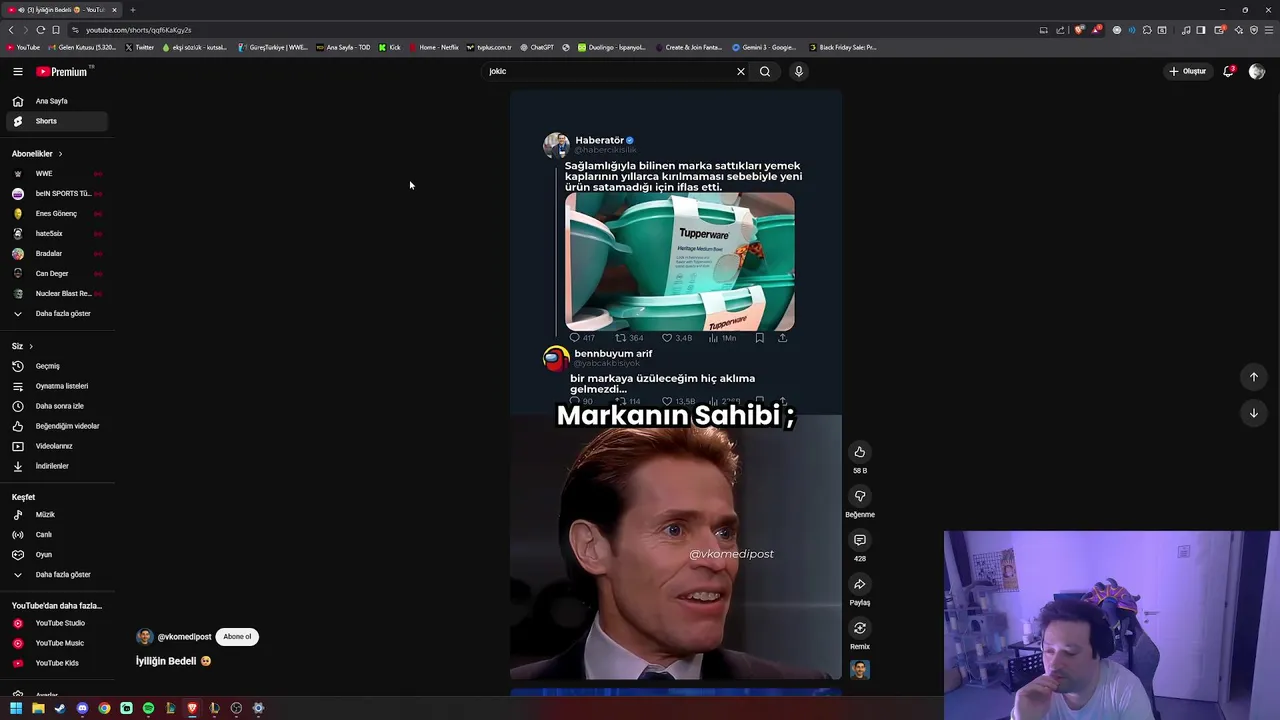This screenshot has height=720, width=1280.
Task: Go to previous short with up arrow
Action: point(1253,377)
